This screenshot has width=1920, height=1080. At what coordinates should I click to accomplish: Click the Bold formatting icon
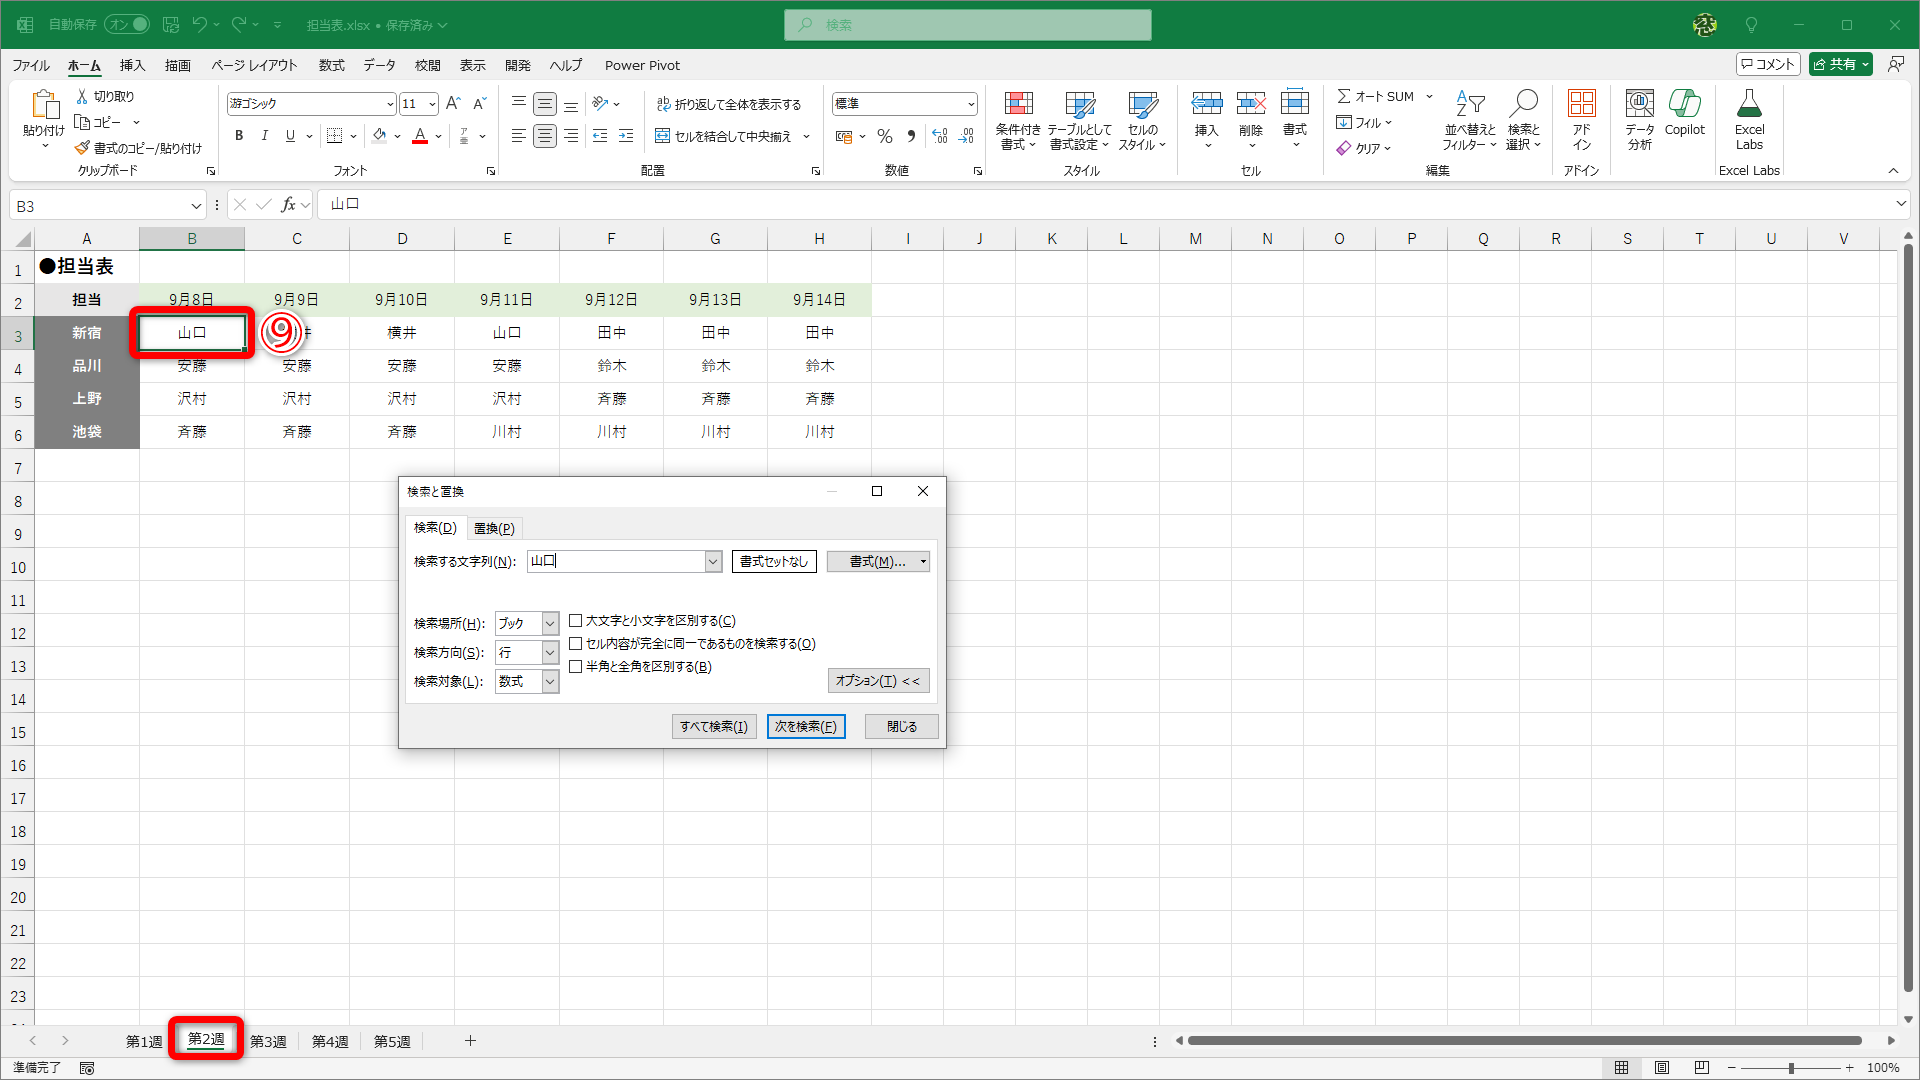[x=239, y=136]
